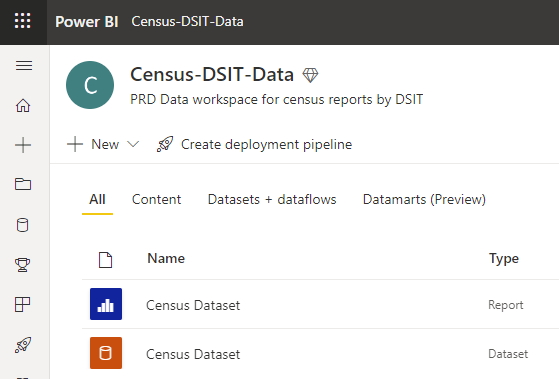This screenshot has width=559, height=379.
Task: Open Browse folder icon in sidebar
Action: click(23, 184)
